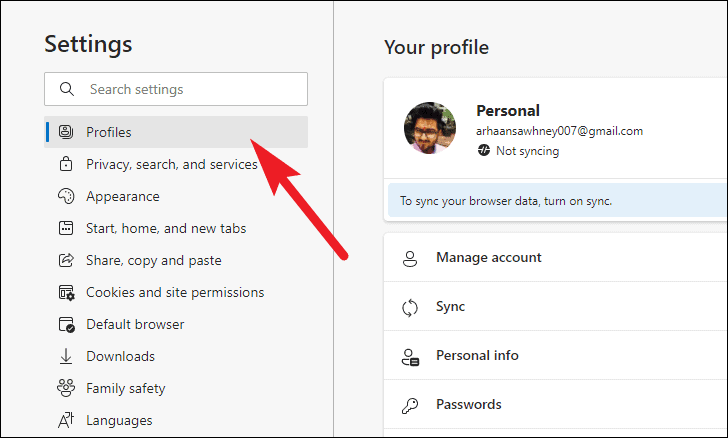The image size is (728, 438).
Task: Click the Personal info icon
Action: pyautogui.click(x=410, y=357)
